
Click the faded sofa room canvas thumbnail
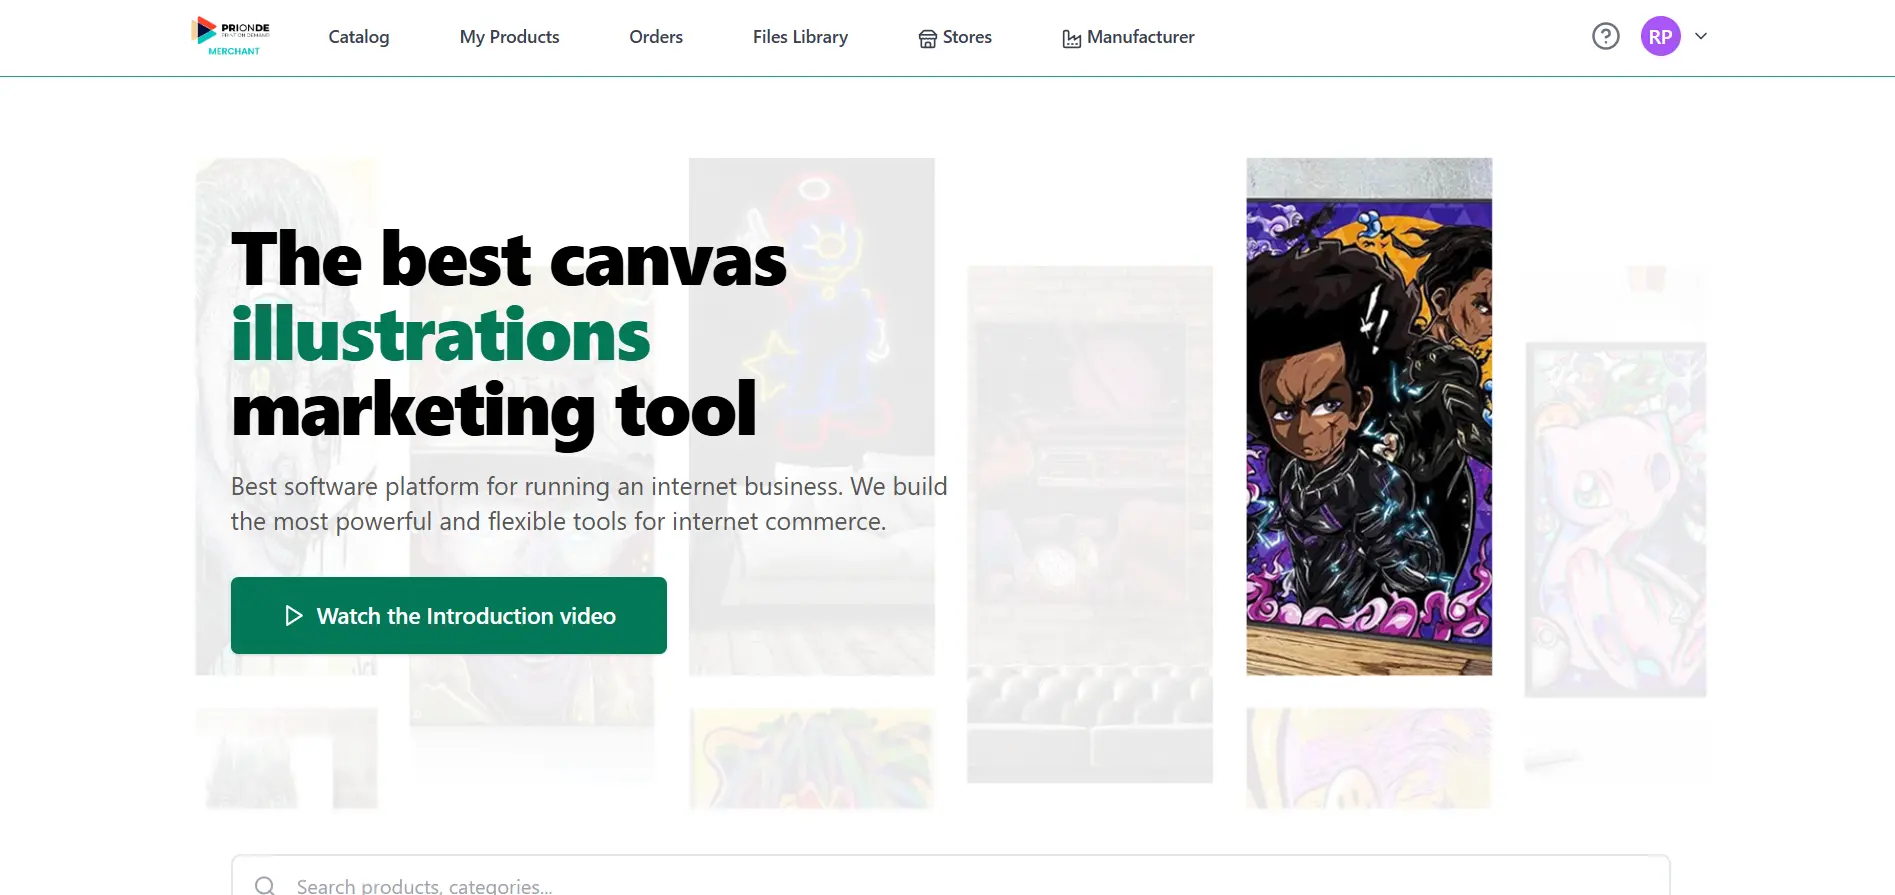1090,524
